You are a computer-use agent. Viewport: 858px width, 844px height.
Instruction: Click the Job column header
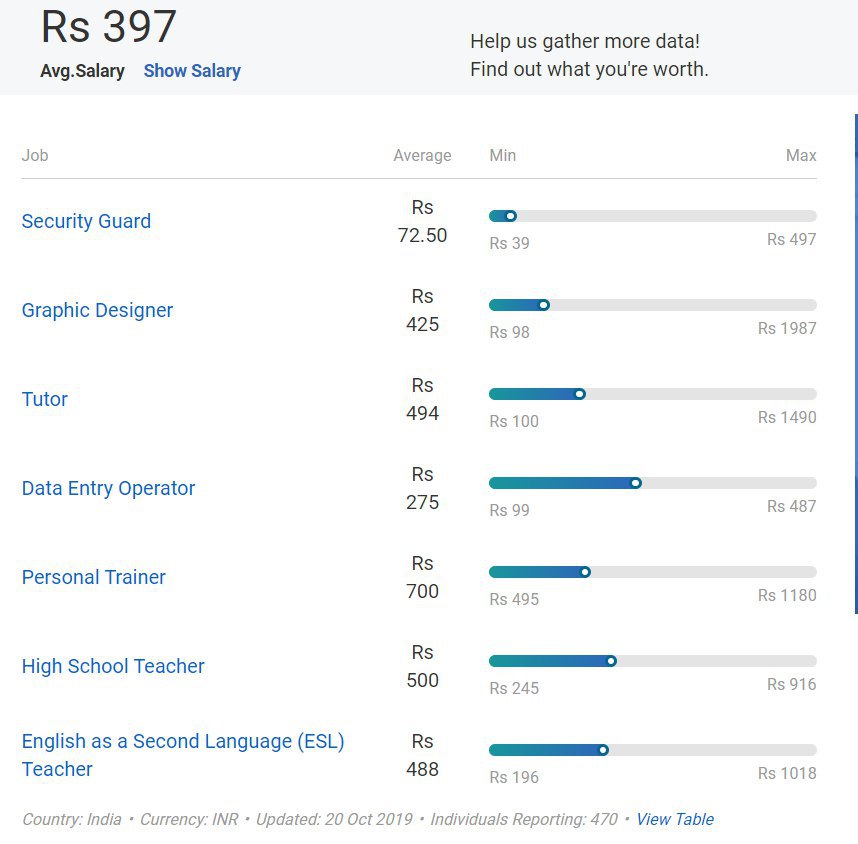[x=35, y=155]
